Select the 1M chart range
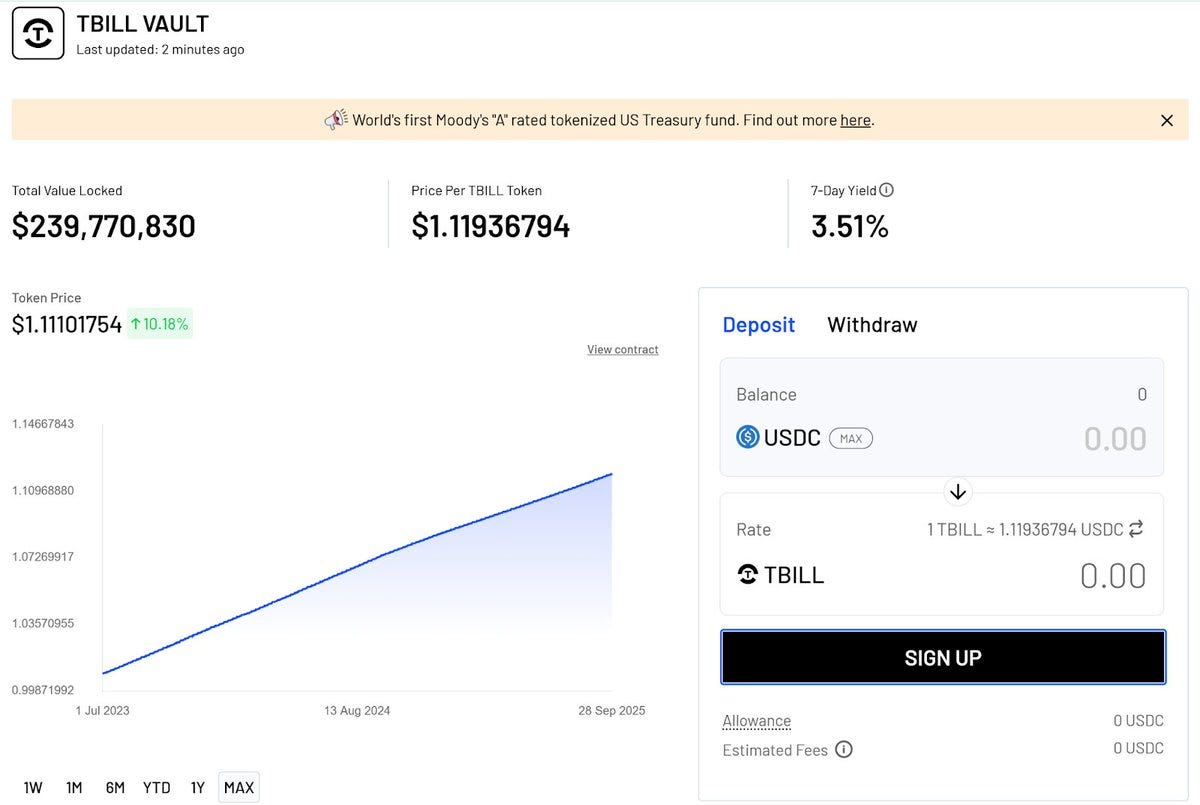The width and height of the screenshot is (1200, 805). (74, 787)
